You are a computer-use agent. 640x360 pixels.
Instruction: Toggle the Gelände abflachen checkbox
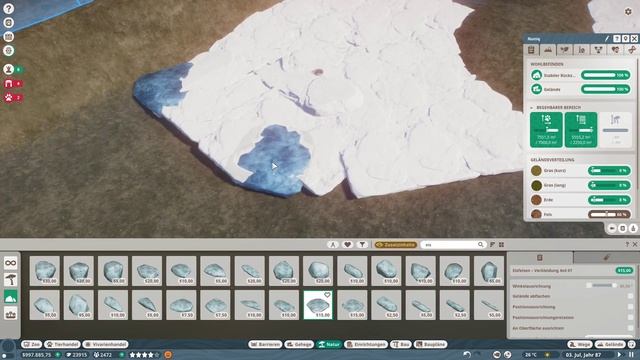coord(631,296)
